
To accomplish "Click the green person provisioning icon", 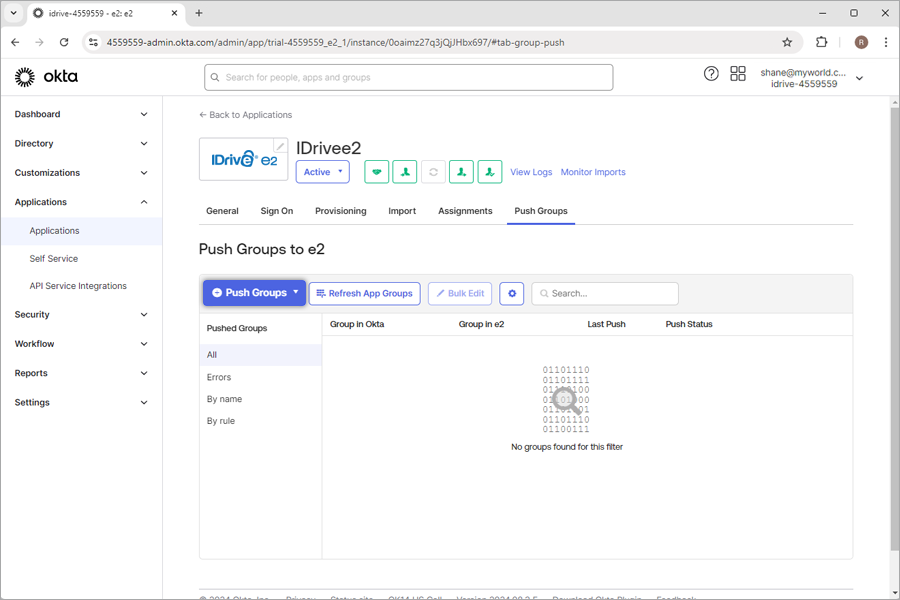I will point(405,172).
